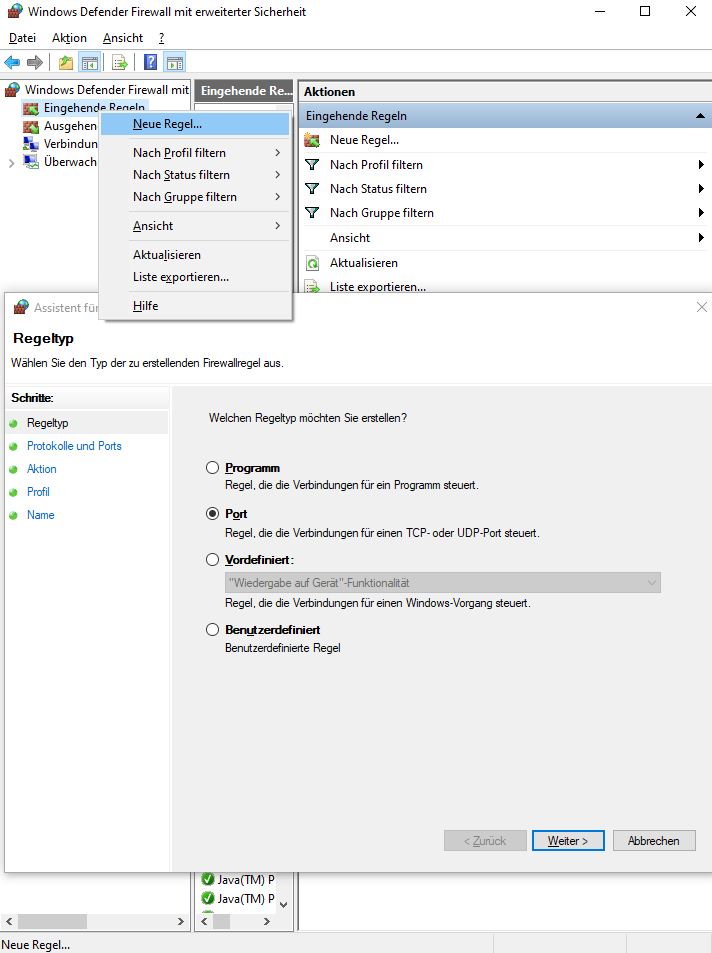Click the Überwachung monitor tree icon

tap(30, 162)
